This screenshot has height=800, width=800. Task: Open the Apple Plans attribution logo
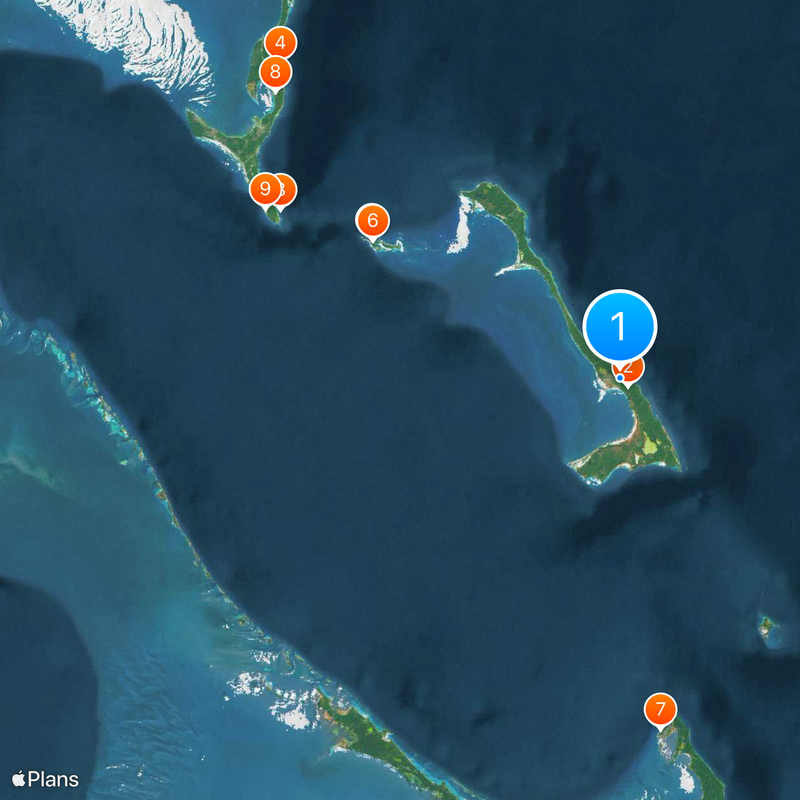coord(45,780)
